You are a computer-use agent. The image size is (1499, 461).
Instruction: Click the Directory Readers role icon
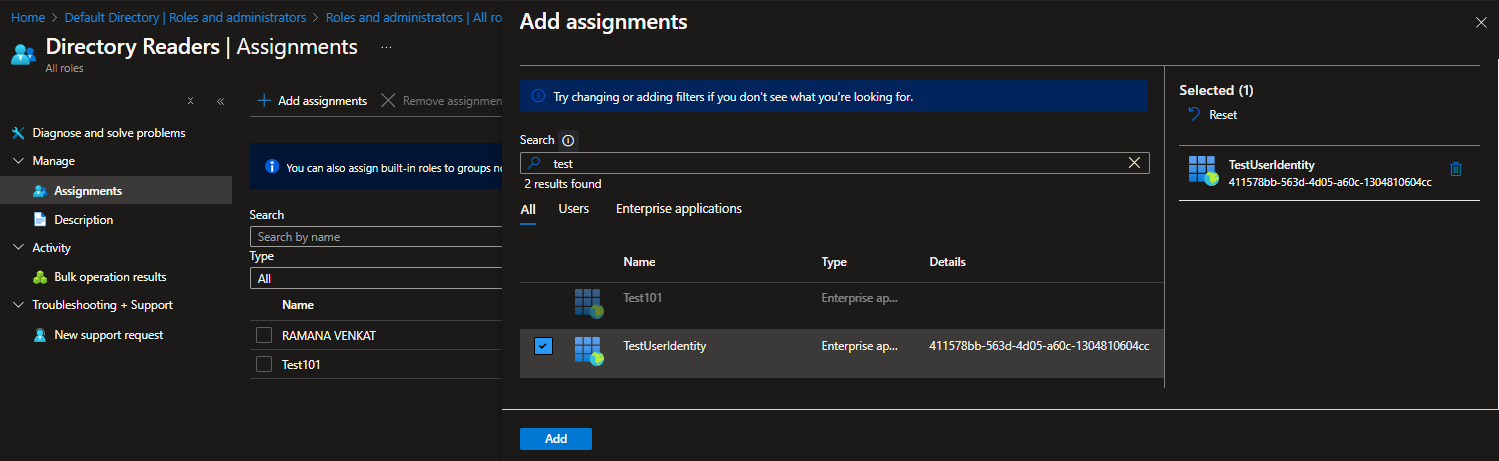click(23, 53)
